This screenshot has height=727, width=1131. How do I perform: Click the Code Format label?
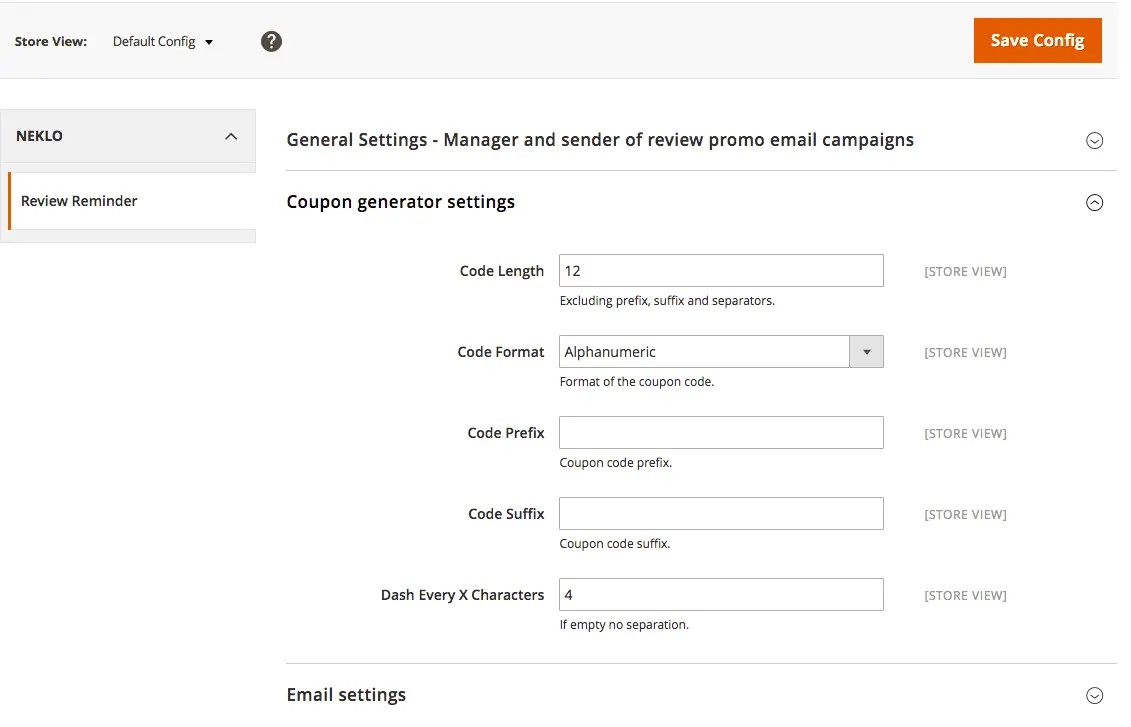click(501, 352)
